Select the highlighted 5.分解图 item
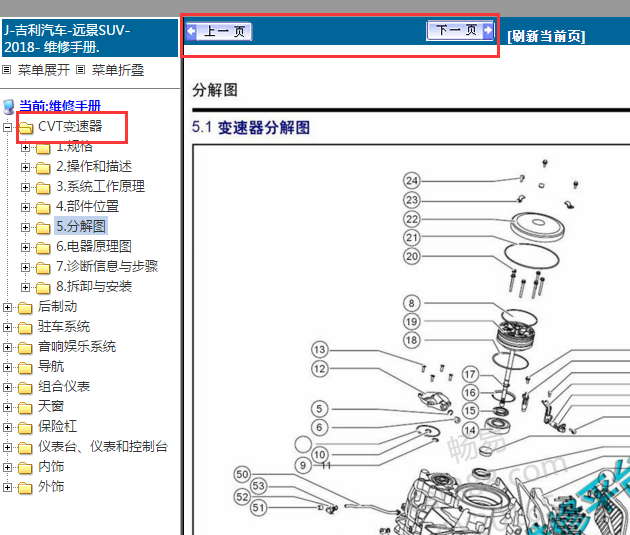630x535 pixels. click(x=81, y=226)
